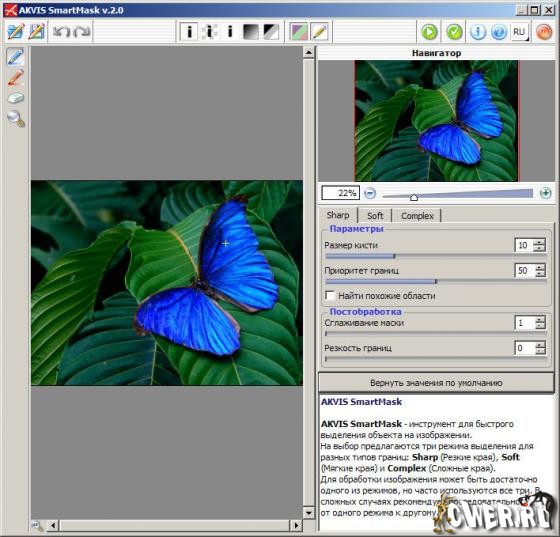Image resolution: width=560 pixels, height=537 pixels.
Task: Switch to the Sharp tab
Action: pos(338,215)
